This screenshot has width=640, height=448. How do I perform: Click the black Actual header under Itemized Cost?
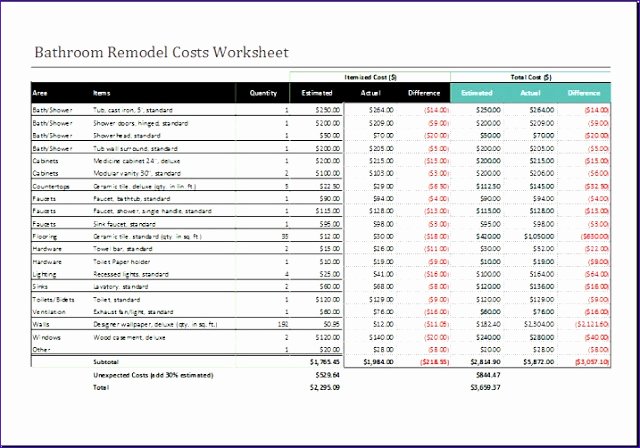[371, 93]
